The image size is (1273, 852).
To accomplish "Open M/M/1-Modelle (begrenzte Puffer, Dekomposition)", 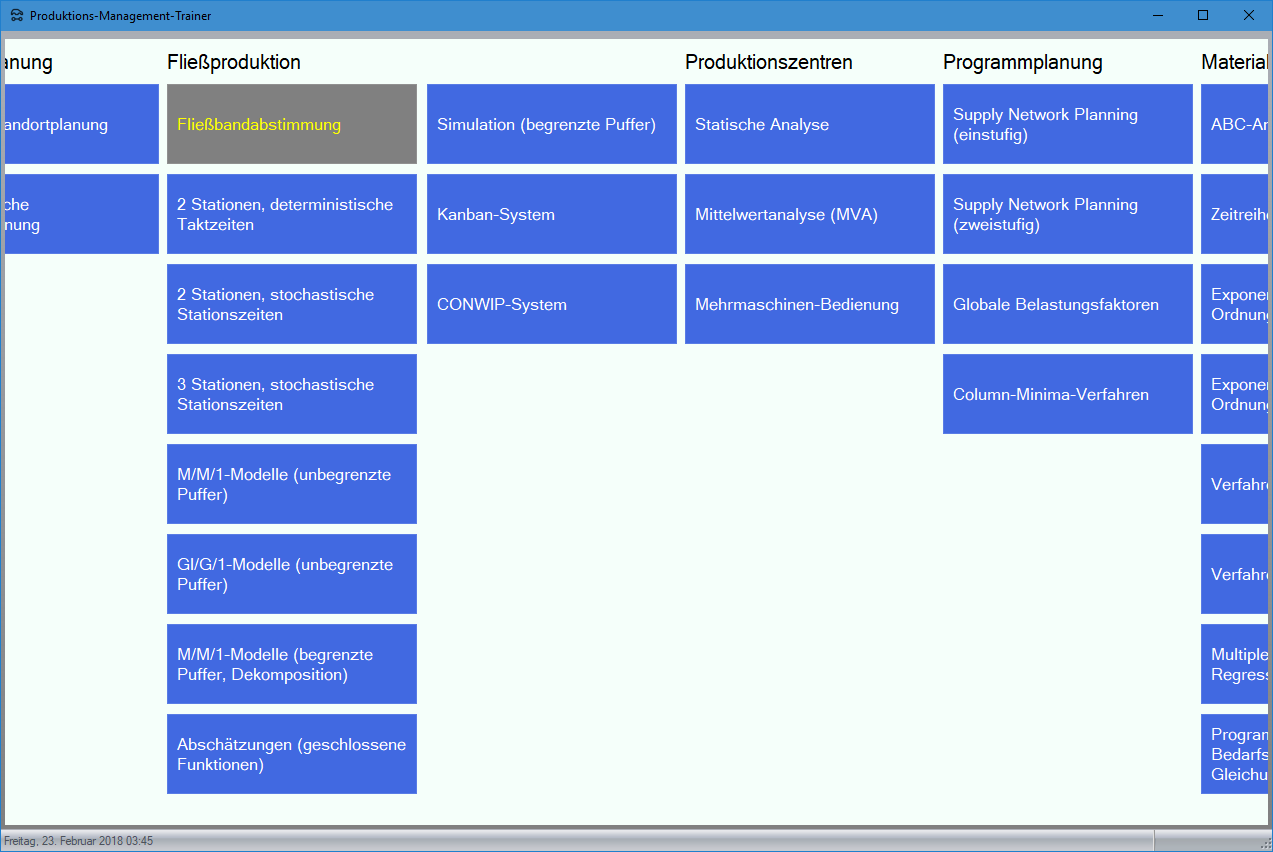I will pyautogui.click(x=291, y=664).
